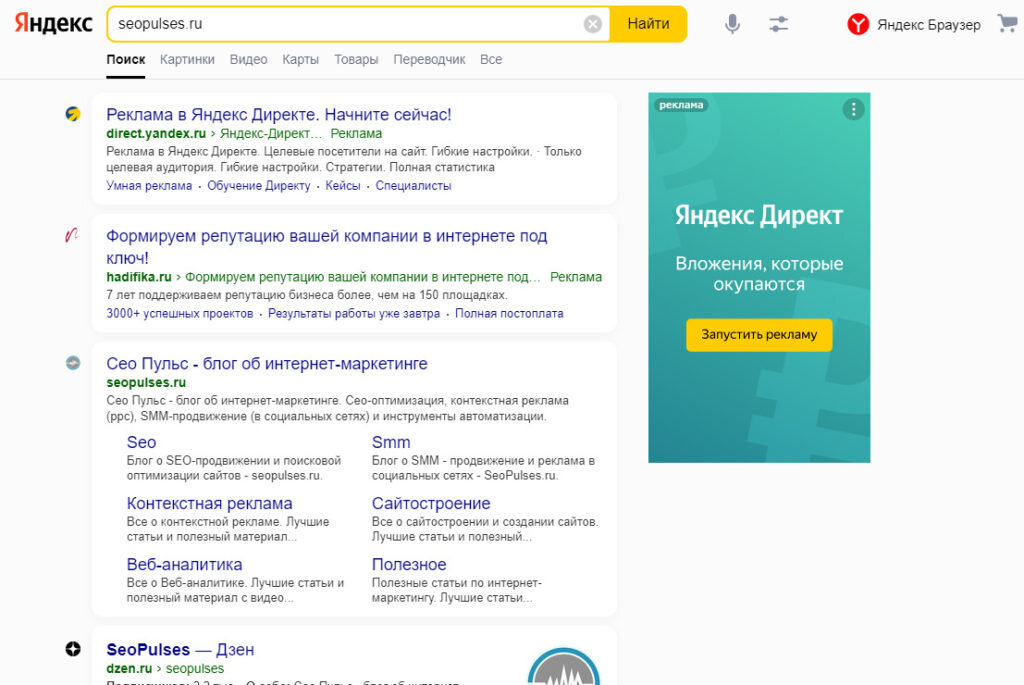This screenshot has width=1024, height=685.
Task: Click the Яндекс logo
Action: pyautogui.click(x=54, y=24)
